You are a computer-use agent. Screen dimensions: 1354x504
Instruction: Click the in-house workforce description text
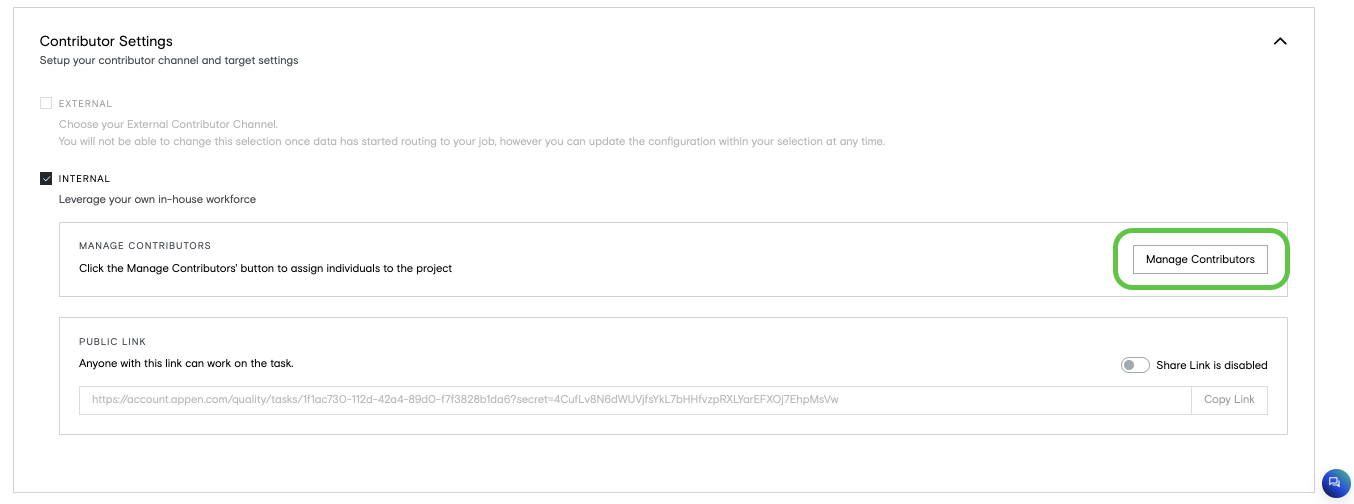pyautogui.click(x=157, y=199)
